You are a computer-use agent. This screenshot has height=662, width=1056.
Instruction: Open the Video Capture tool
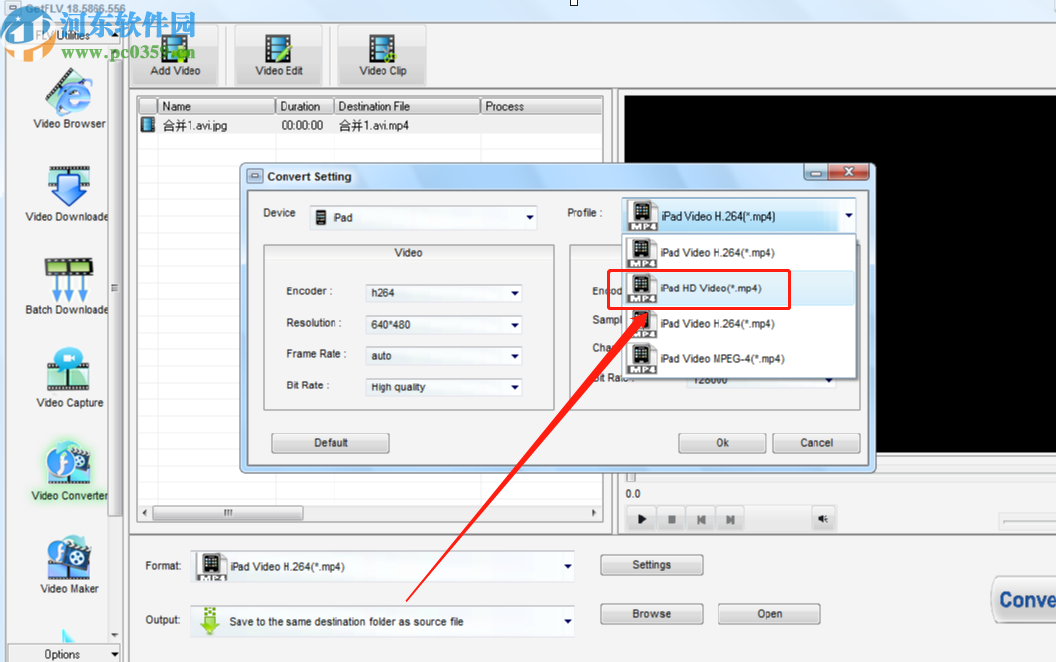click(69, 378)
